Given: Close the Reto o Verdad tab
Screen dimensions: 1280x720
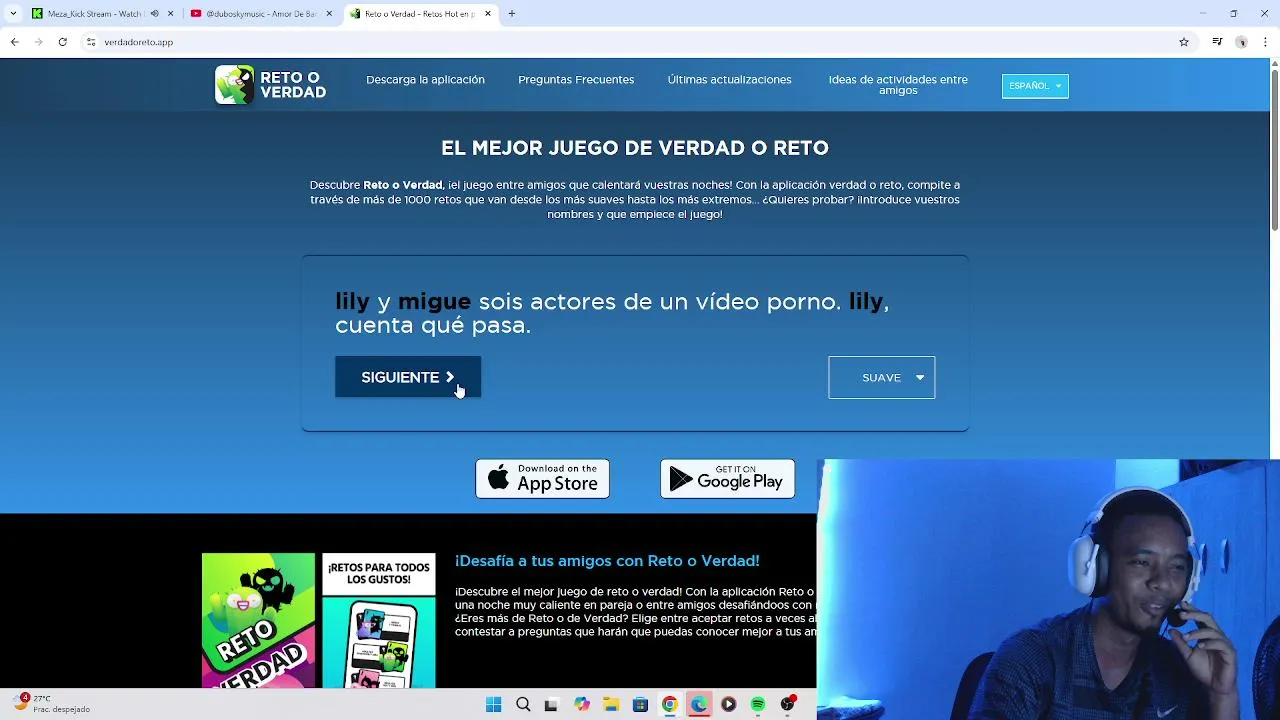Looking at the screenshot, I should click(x=488, y=14).
